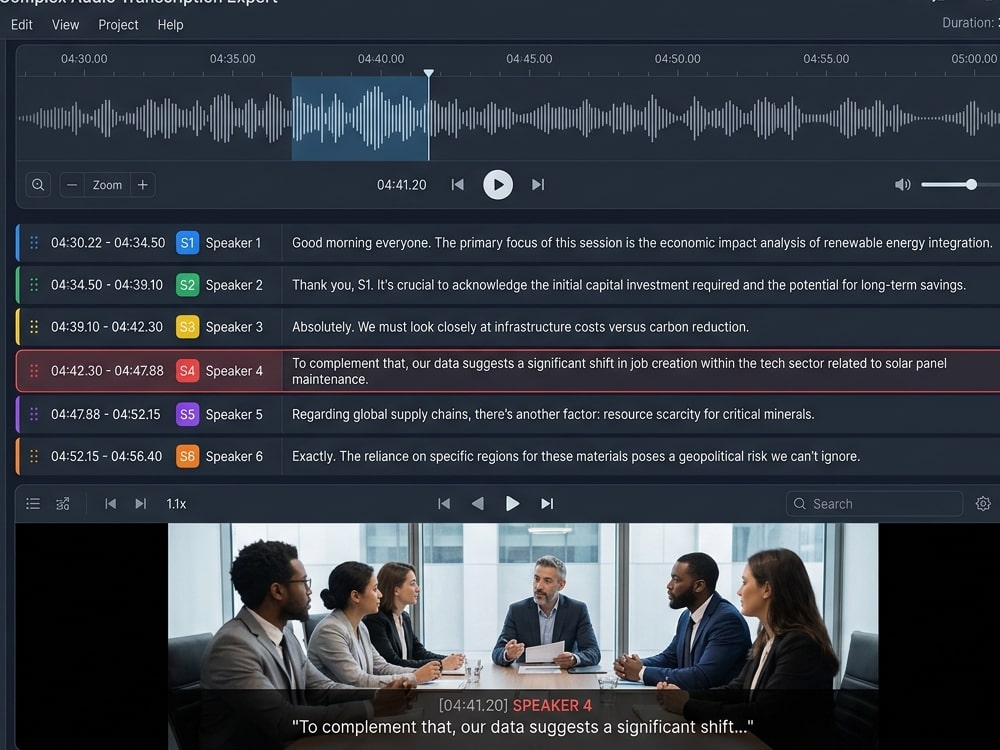Select the Speaker 6 name label

(234, 457)
